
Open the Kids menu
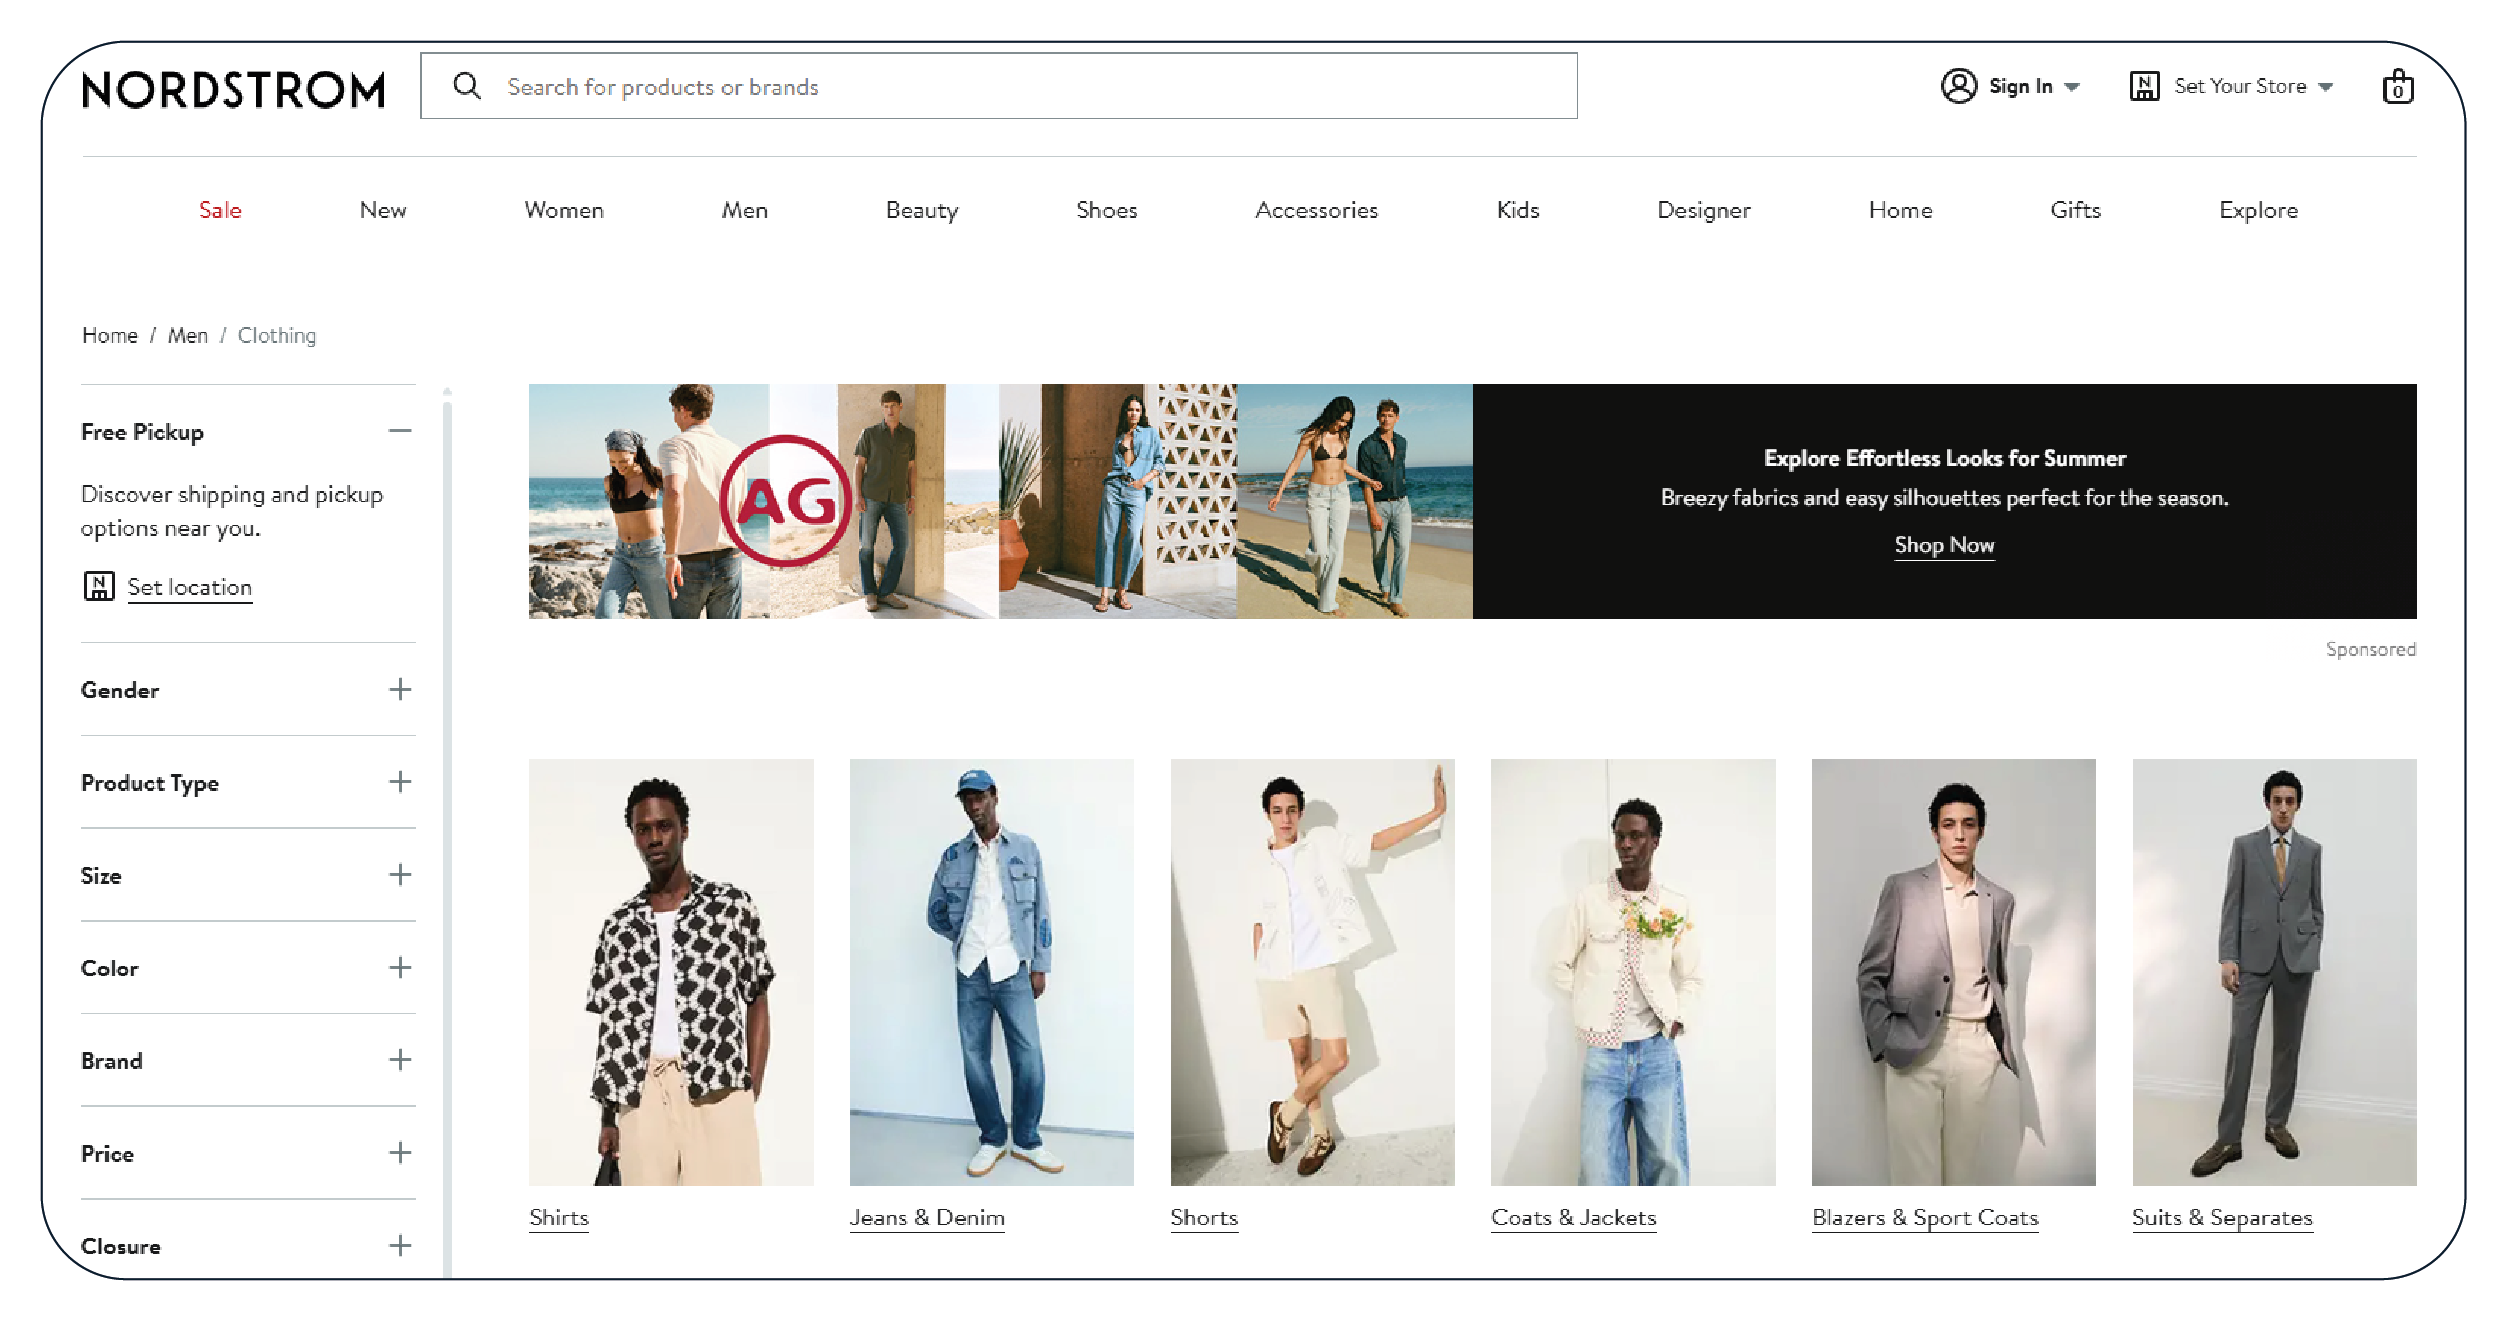coord(1518,210)
